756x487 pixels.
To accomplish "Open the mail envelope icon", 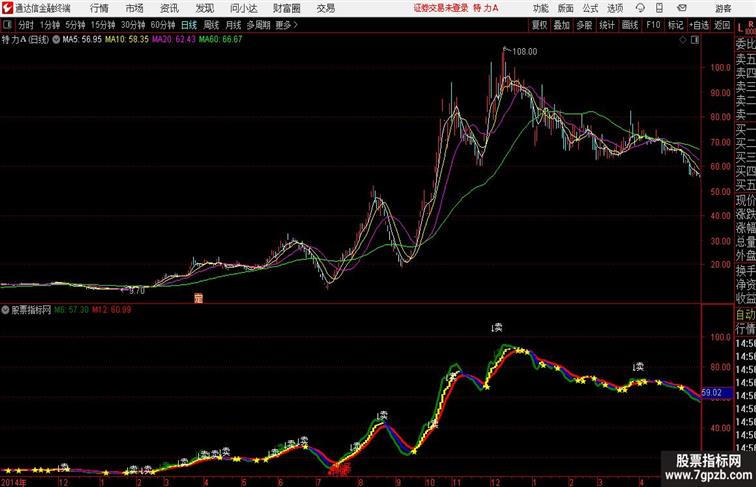I will click(682, 8).
